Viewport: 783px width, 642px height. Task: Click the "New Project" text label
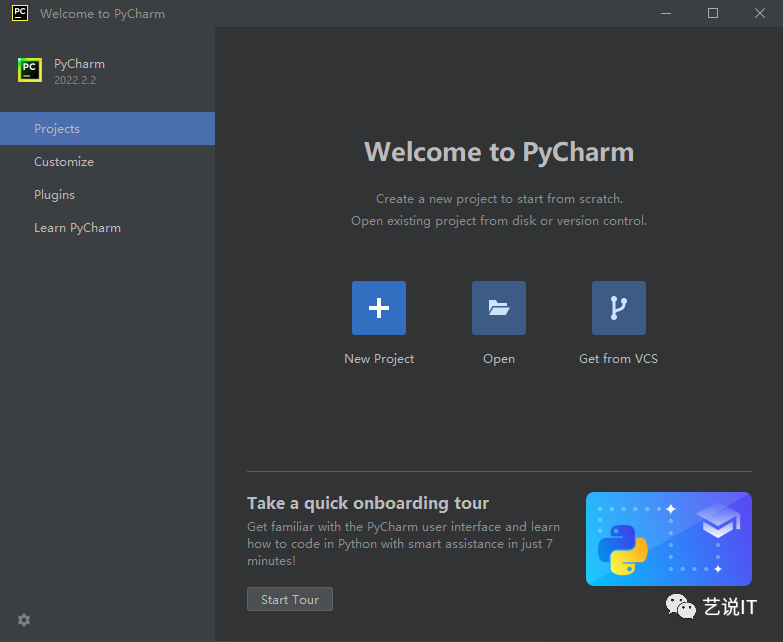coord(379,359)
